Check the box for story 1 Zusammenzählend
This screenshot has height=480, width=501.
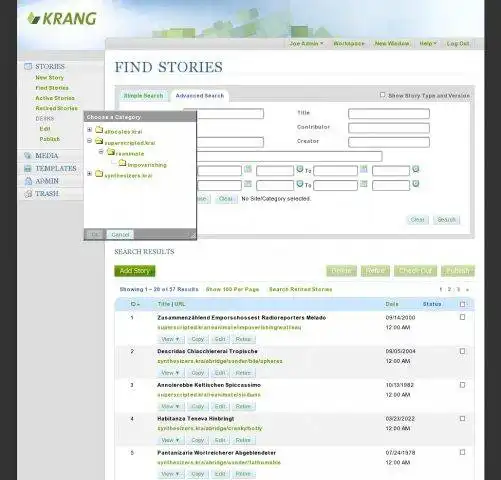[462, 317]
